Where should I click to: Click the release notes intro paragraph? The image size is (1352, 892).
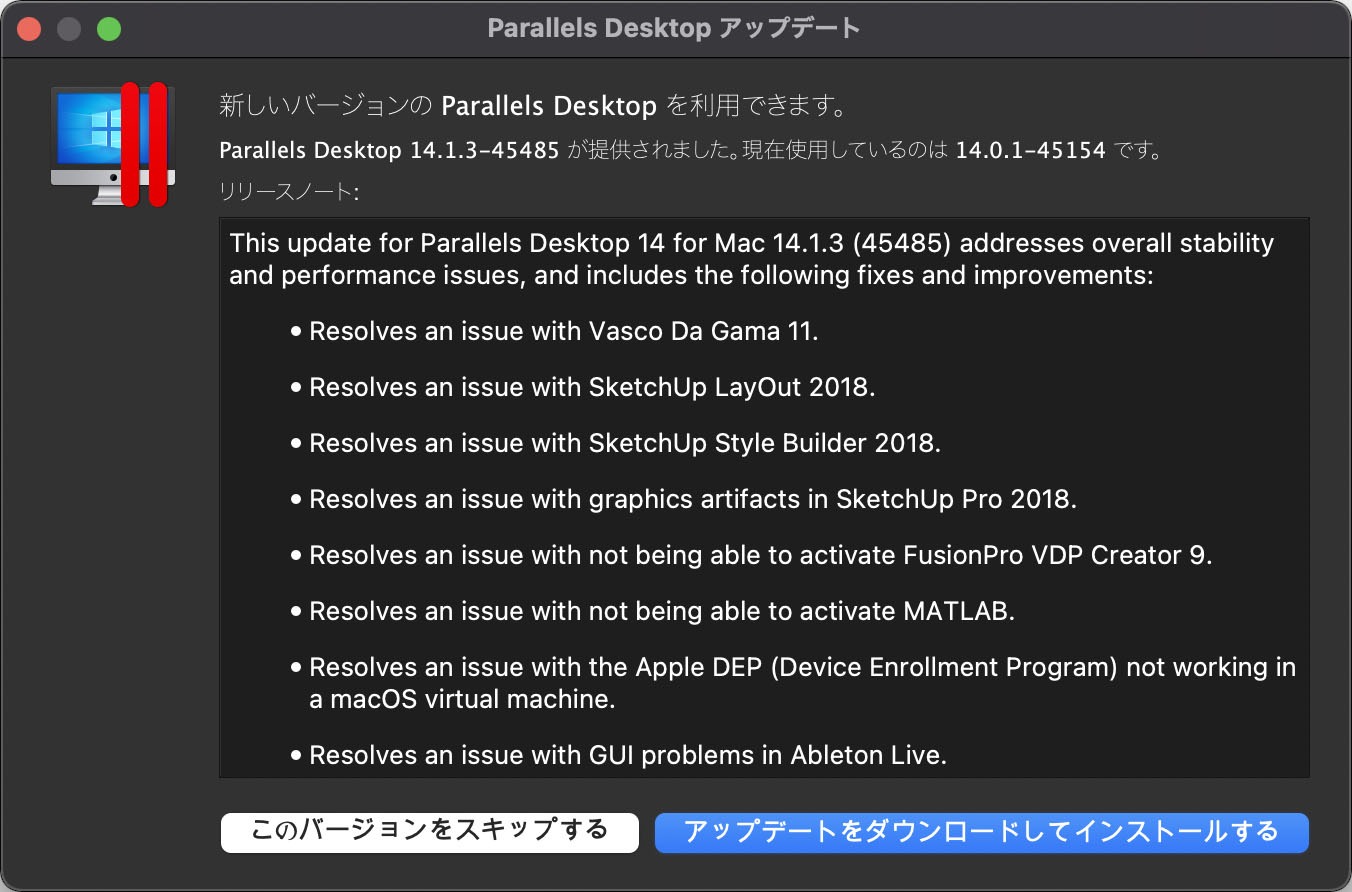[x=751, y=259]
